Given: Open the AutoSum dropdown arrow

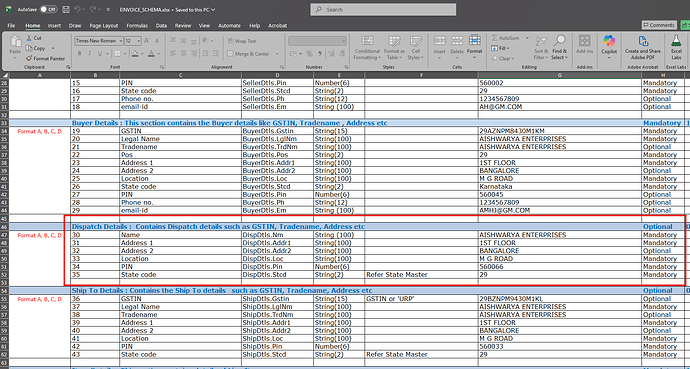Looking at the screenshot, I should [527, 38].
